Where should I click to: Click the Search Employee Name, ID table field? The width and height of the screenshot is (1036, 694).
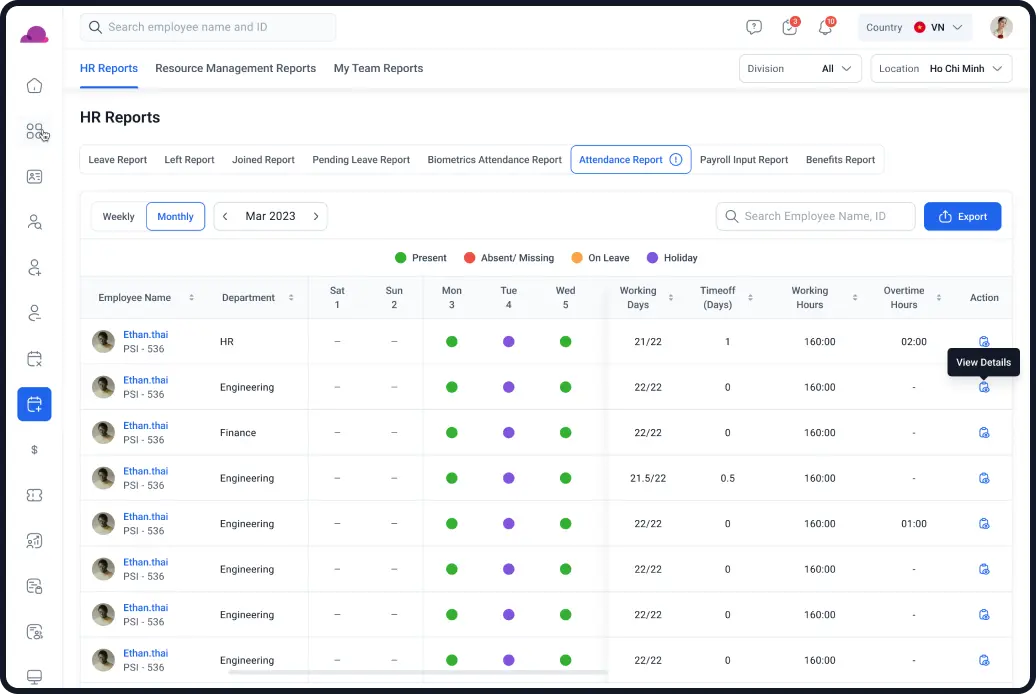pyautogui.click(x=815, y=216)
